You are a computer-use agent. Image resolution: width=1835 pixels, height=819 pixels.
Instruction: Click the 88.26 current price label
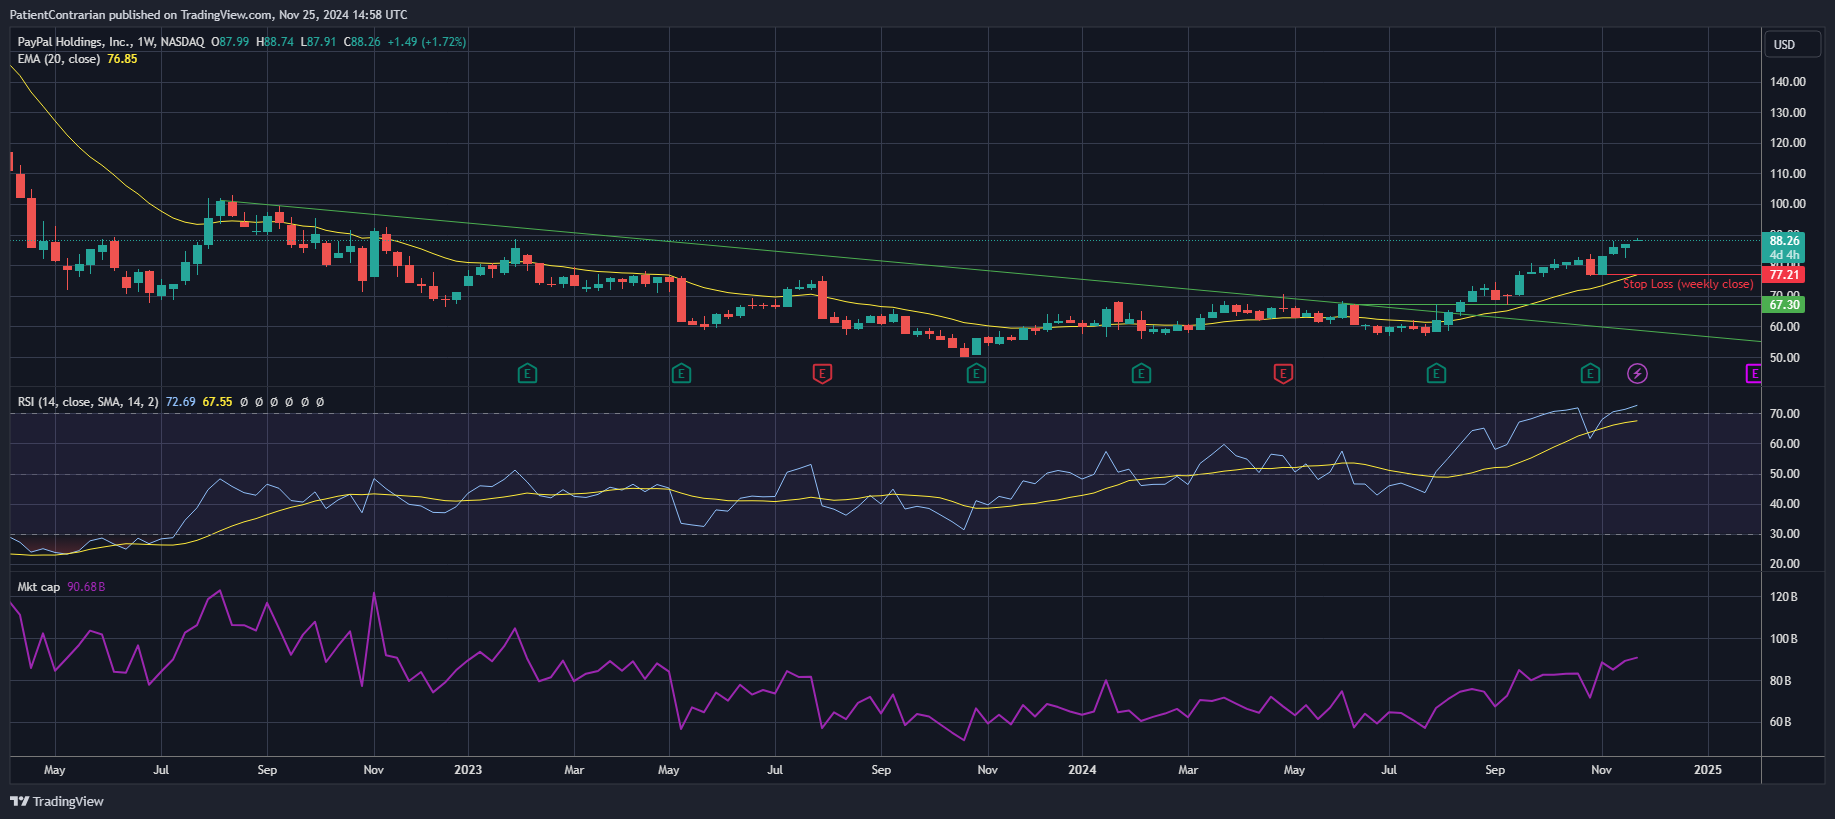point(1784,240)
